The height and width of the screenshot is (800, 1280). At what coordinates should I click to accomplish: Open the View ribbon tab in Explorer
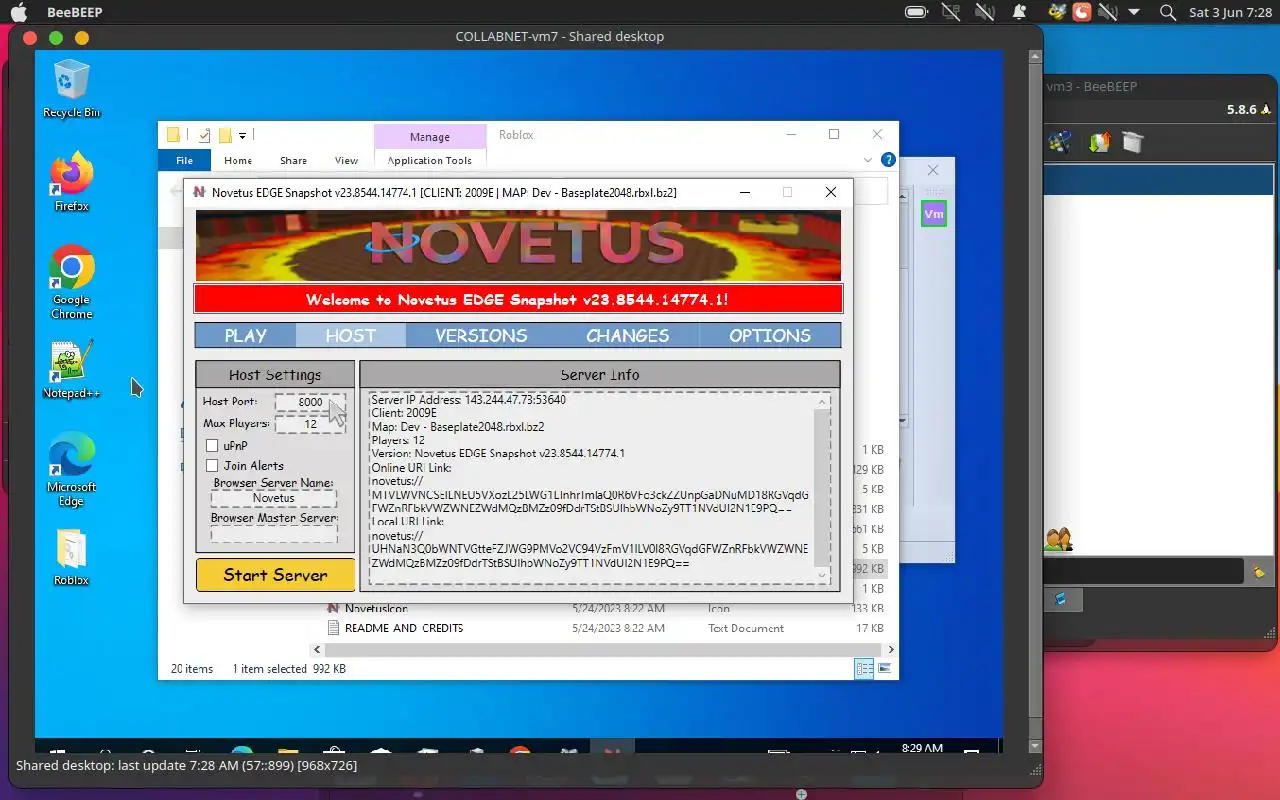(346, 160)
